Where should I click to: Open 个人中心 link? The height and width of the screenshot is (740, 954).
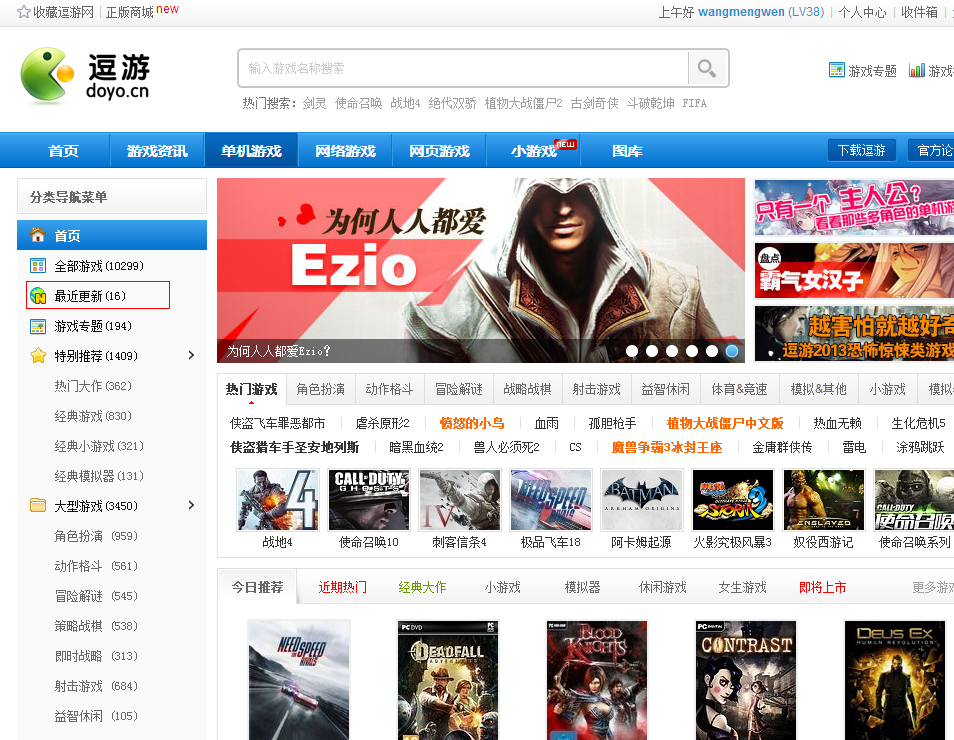tap(862, 12)
